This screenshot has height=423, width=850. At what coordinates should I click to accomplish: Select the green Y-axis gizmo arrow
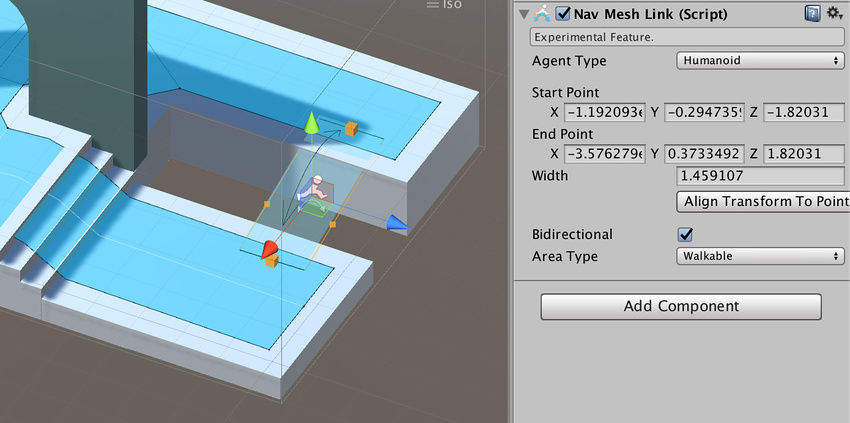[x=311, y=123]
